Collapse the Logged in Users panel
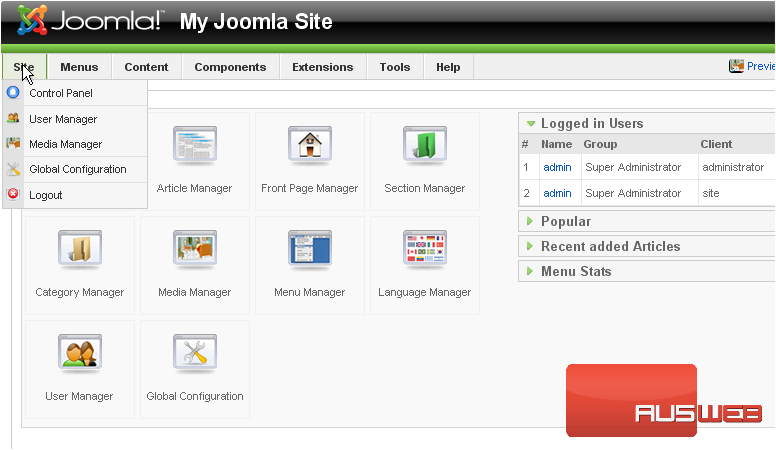Screen dimensions: 776x450 591,124
